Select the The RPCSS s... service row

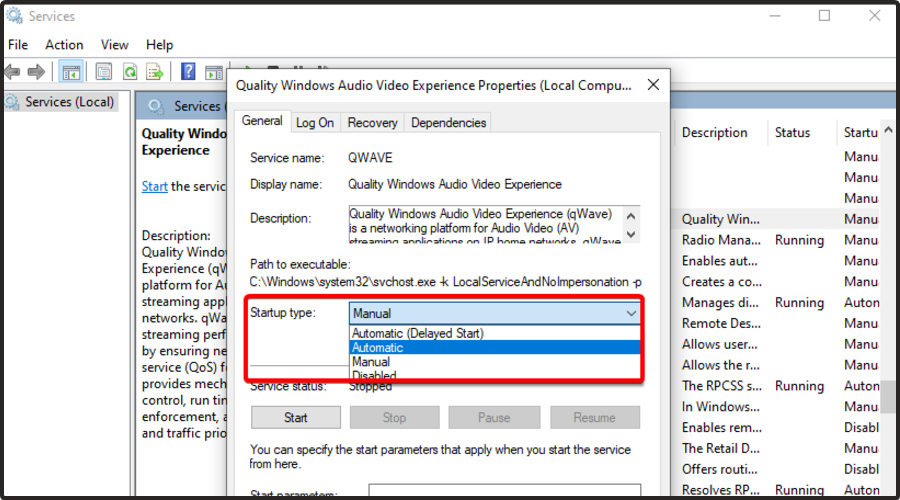[x=777, y=386]
